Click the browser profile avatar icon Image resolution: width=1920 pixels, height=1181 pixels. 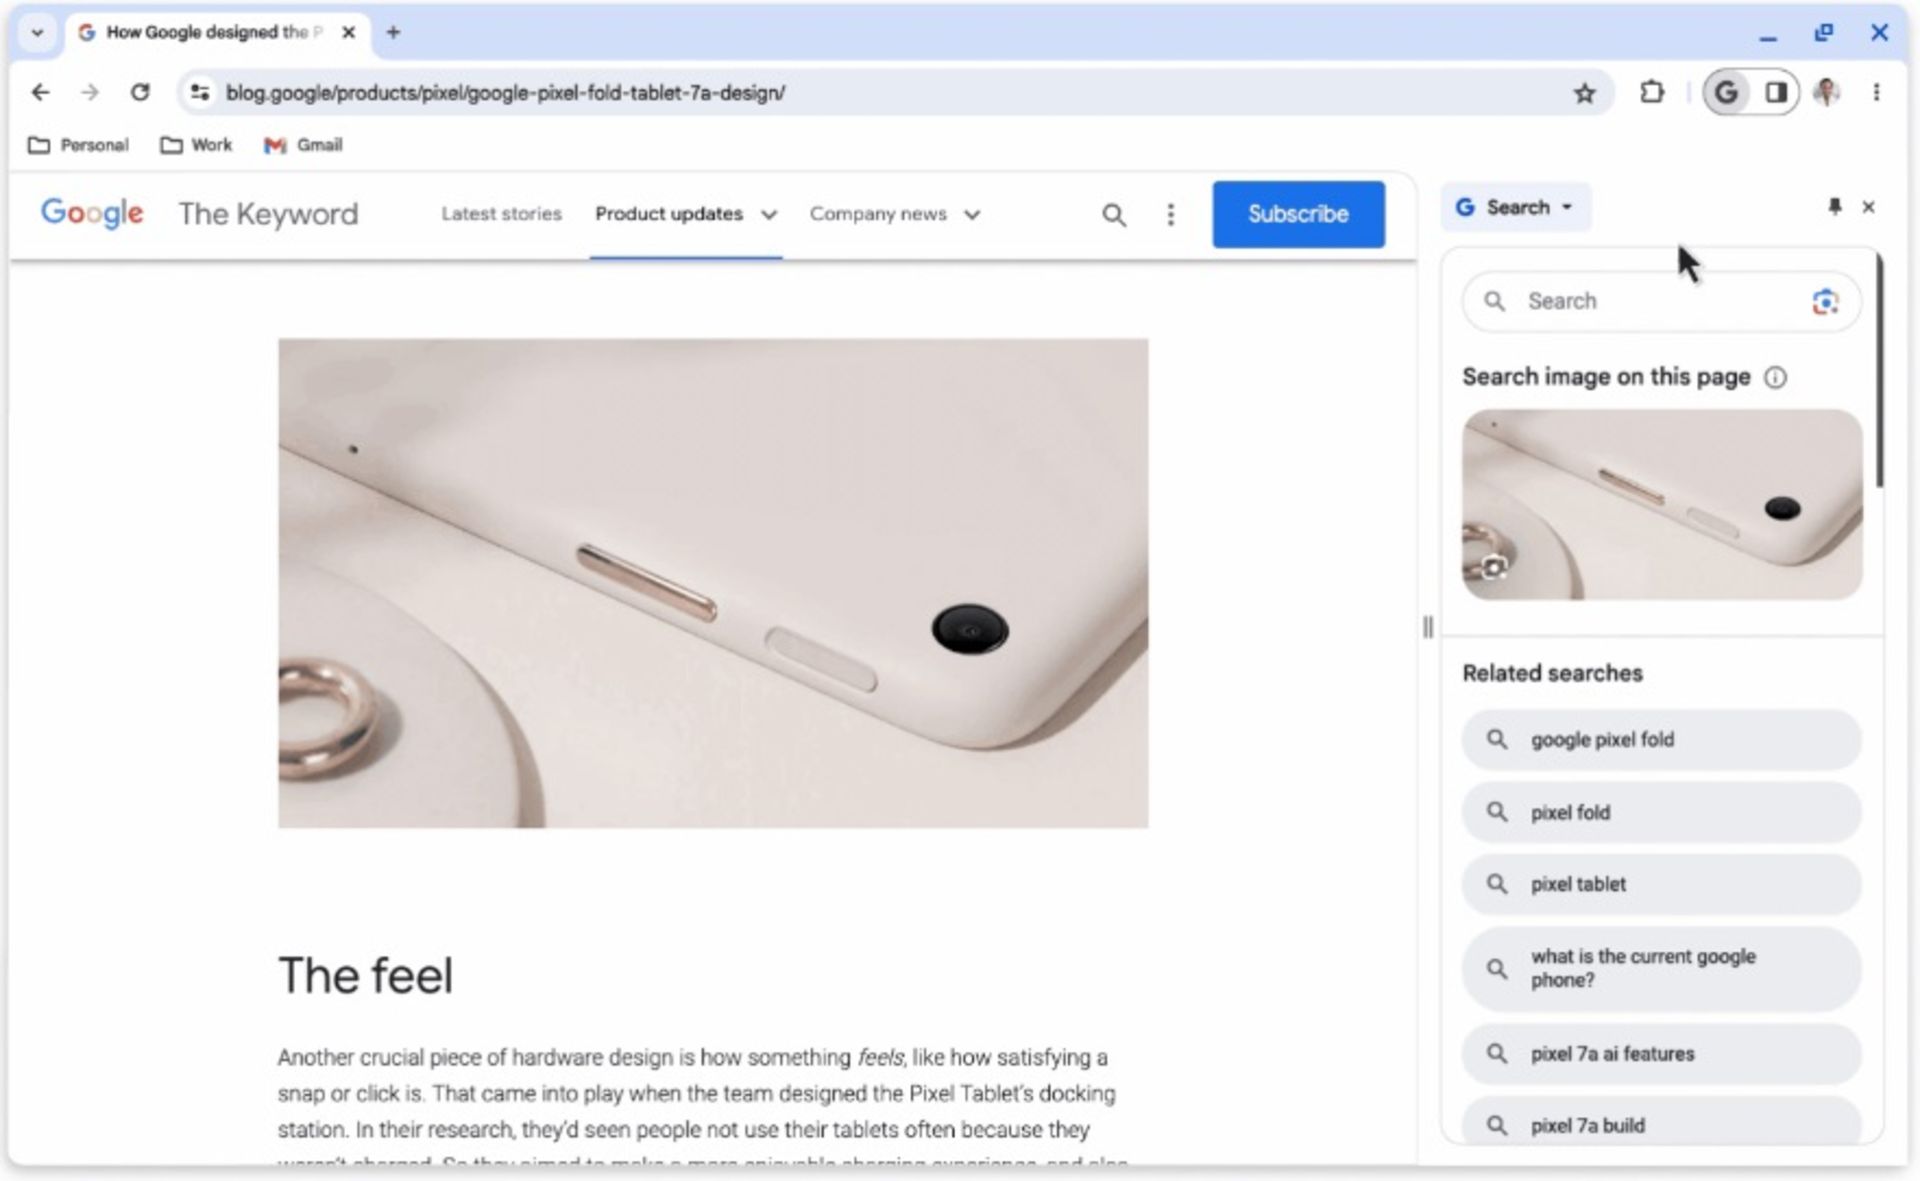coord(1829,93)
